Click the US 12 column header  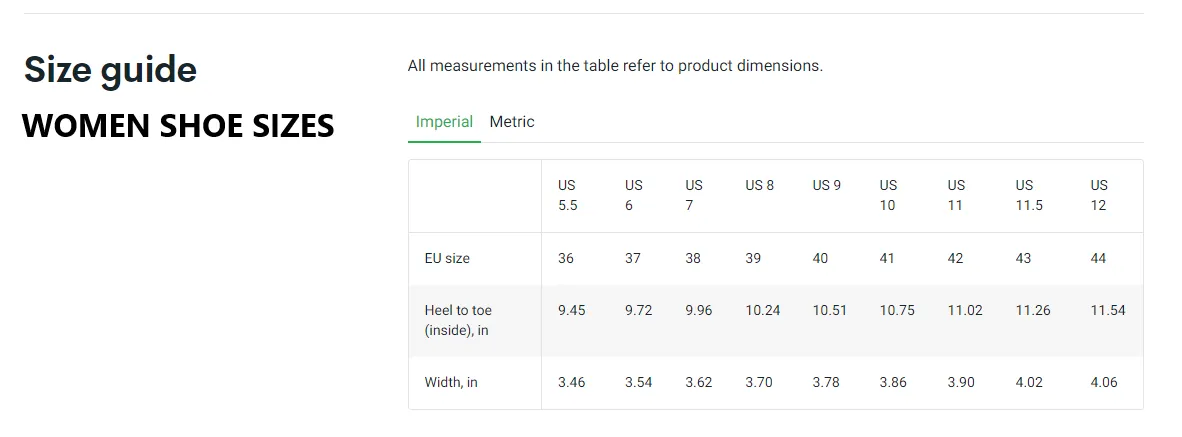click(1099, 195)
